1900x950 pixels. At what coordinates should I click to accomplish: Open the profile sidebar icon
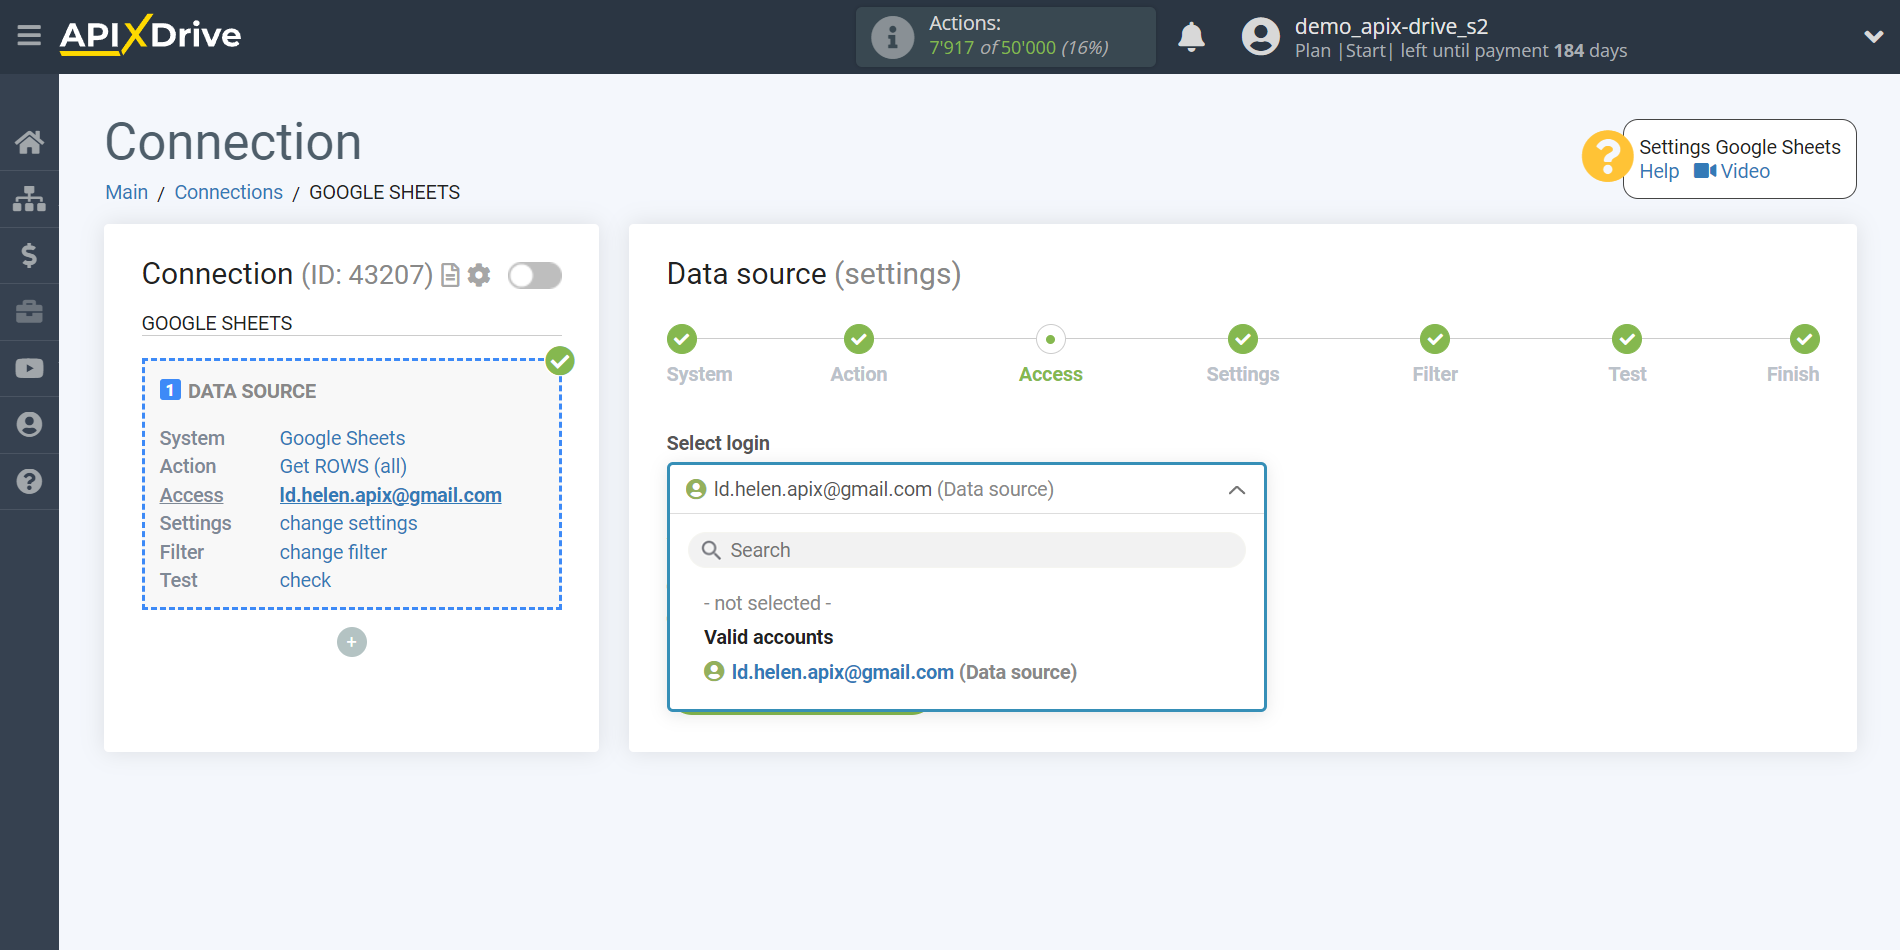pos(29,425)
